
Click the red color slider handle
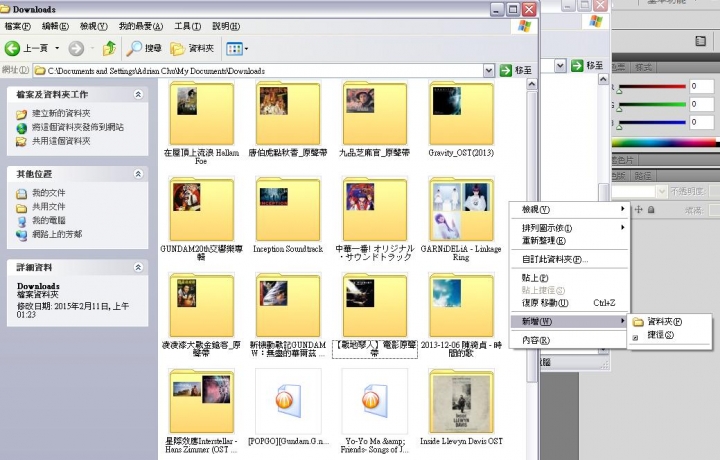619,91
